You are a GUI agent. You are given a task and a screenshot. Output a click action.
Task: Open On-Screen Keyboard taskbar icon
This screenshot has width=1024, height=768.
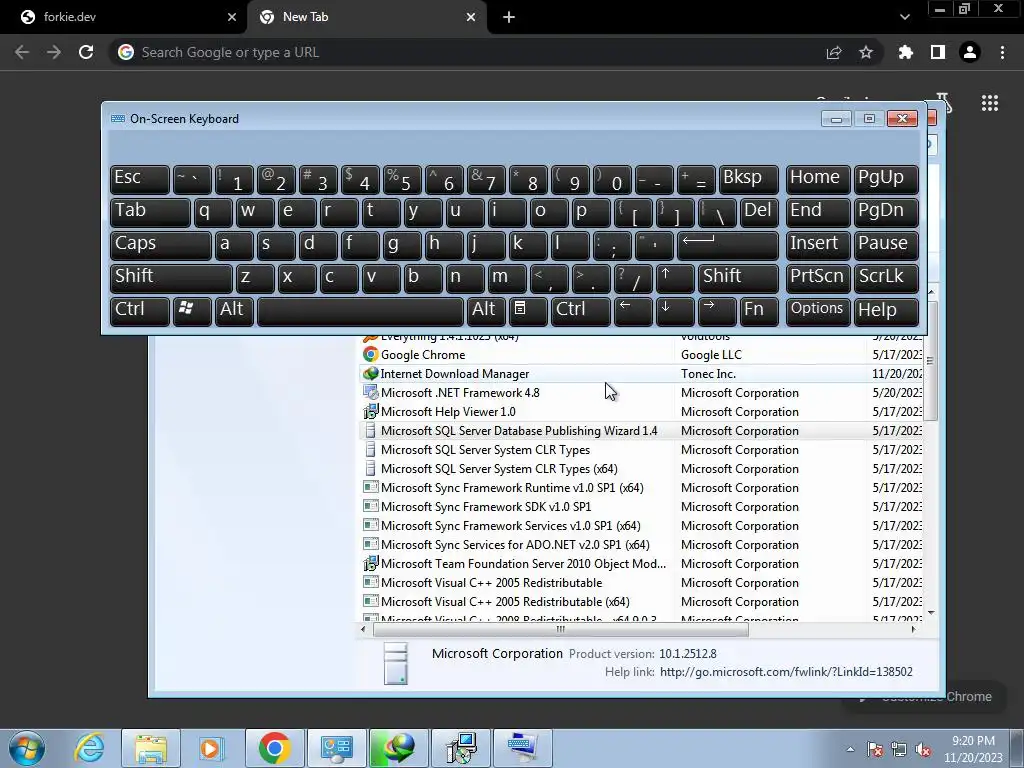coord(522,748)
